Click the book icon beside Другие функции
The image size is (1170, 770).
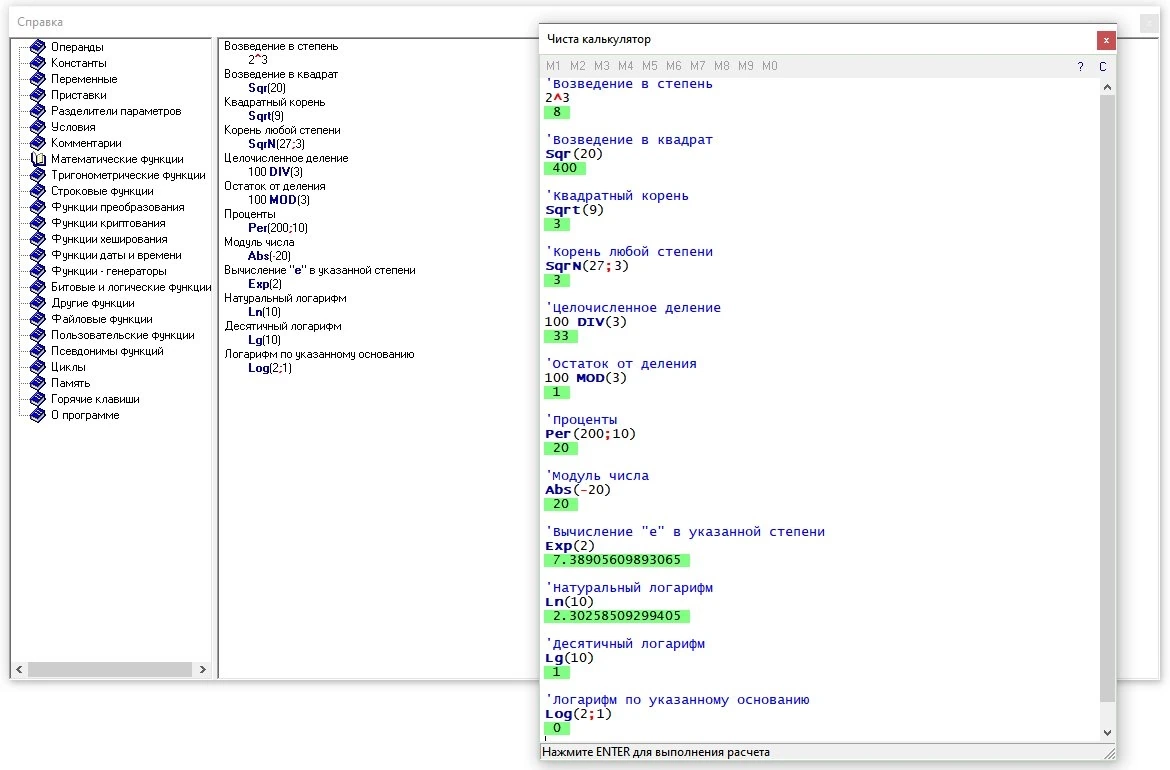coord(37,303)
